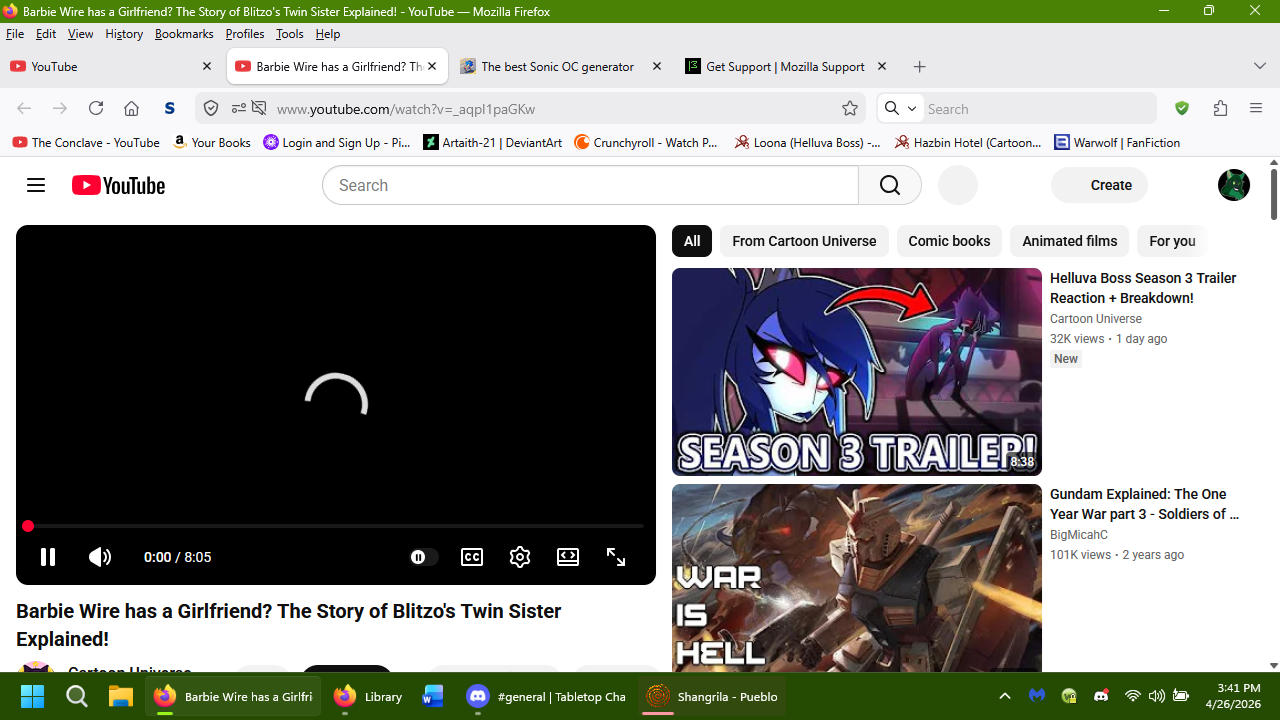Mute the video volume speaker icon
1280x720 pixels.
pos(100,557)
